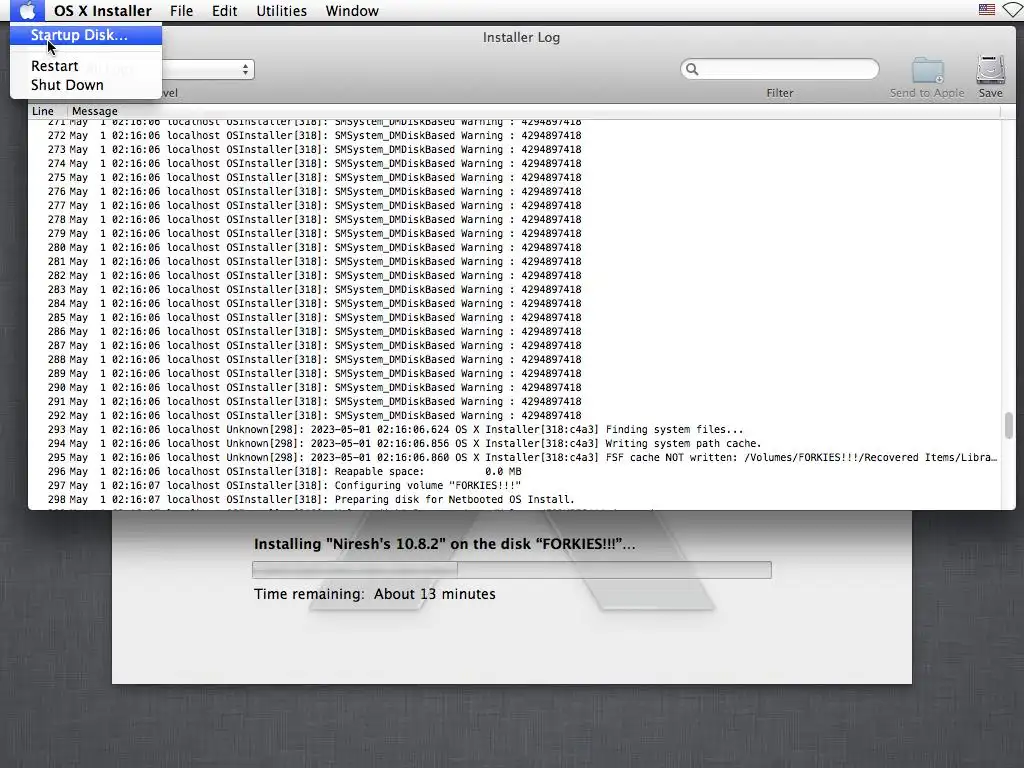Image resolution: width=1024 pixels, height=768 pixels.
Task: Choose Shut Down in the Apple menu
Action: (86, 85)
